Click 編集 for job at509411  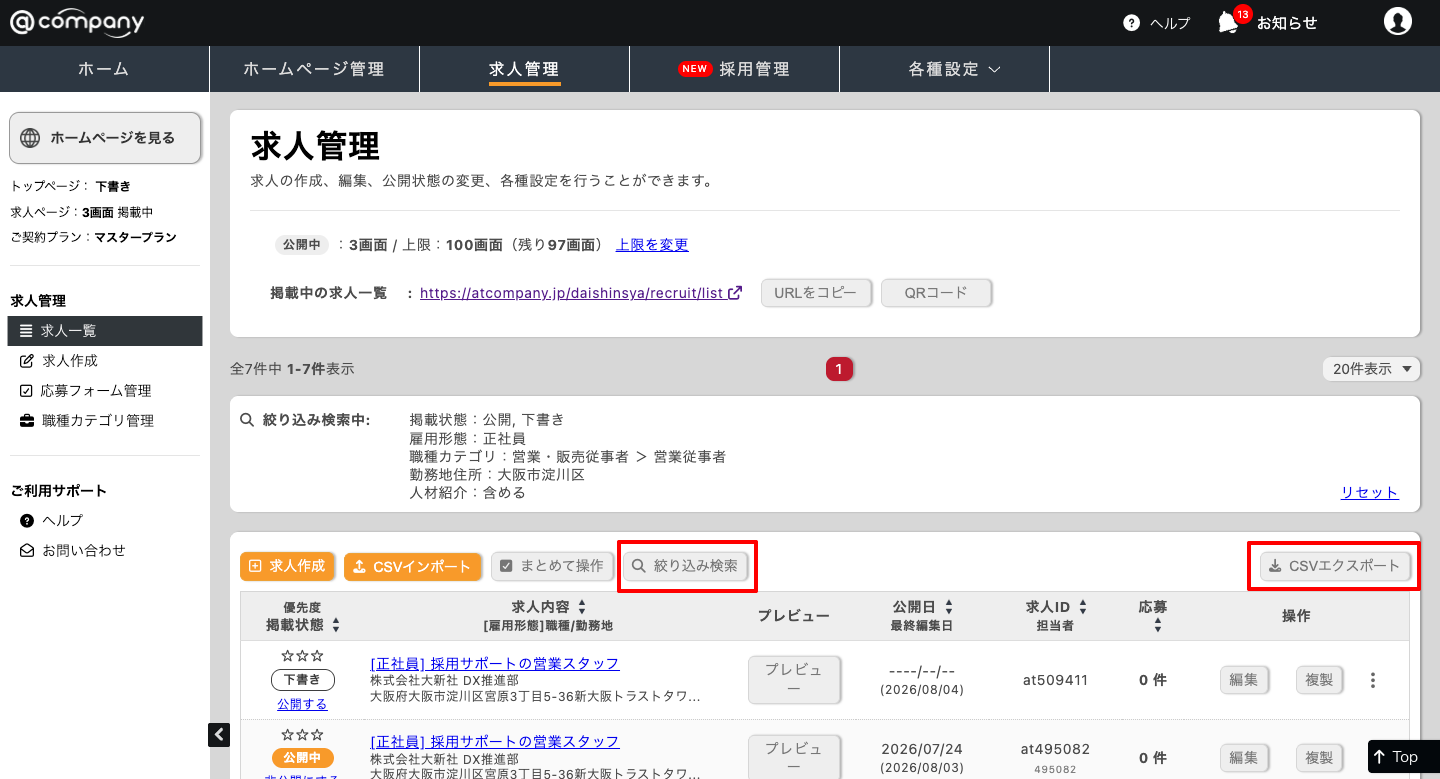[1243, 680]
